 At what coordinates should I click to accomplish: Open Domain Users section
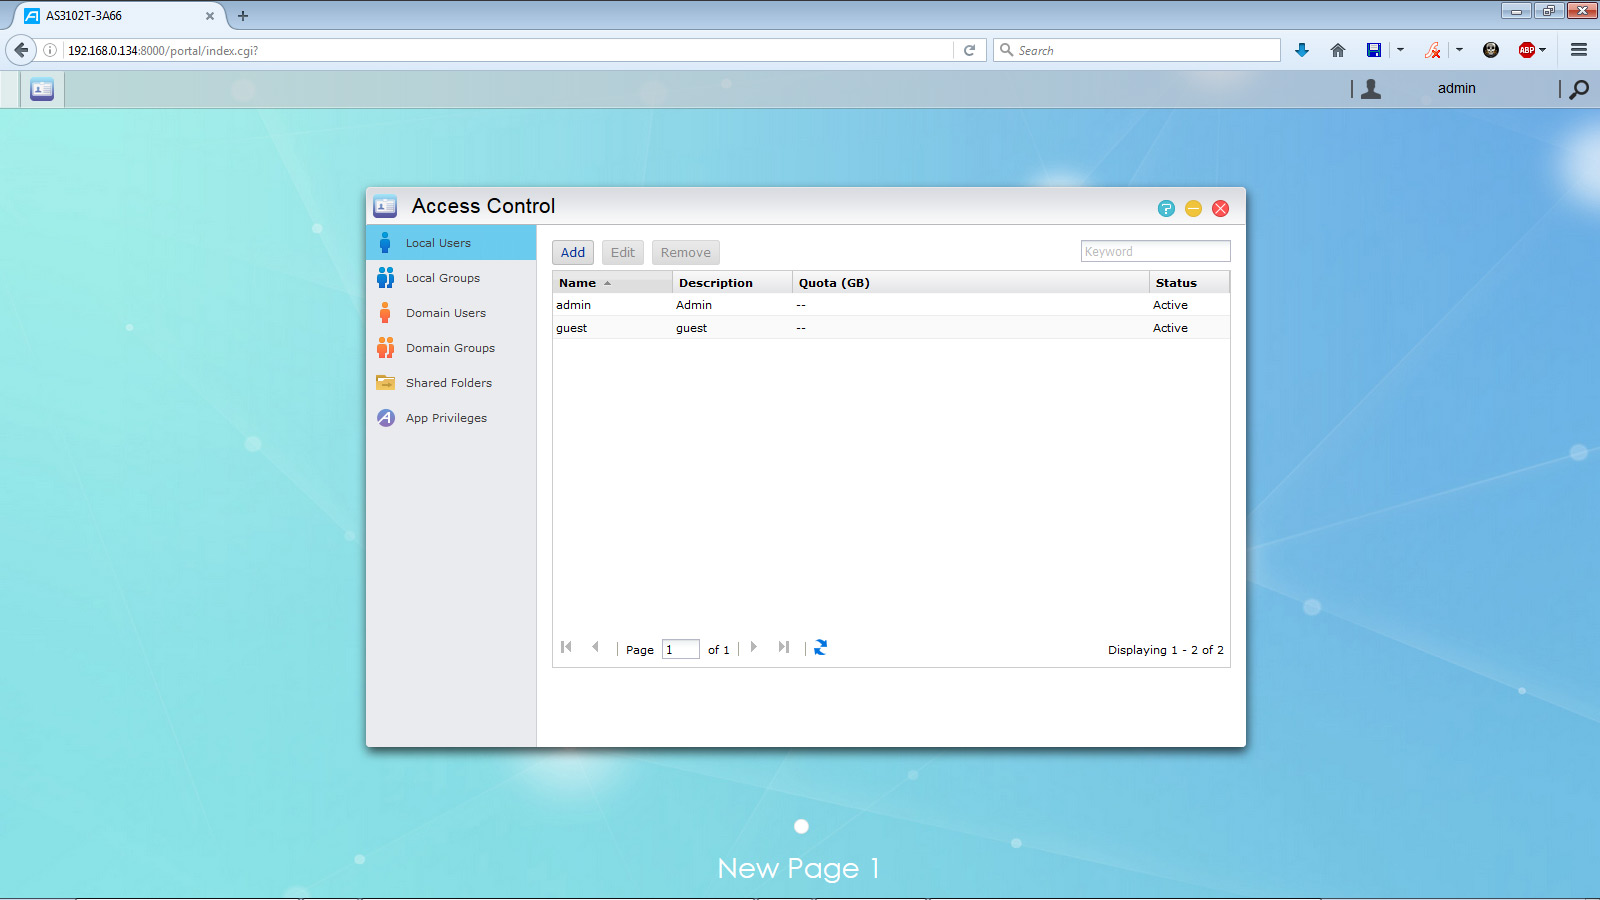[451, 313]
